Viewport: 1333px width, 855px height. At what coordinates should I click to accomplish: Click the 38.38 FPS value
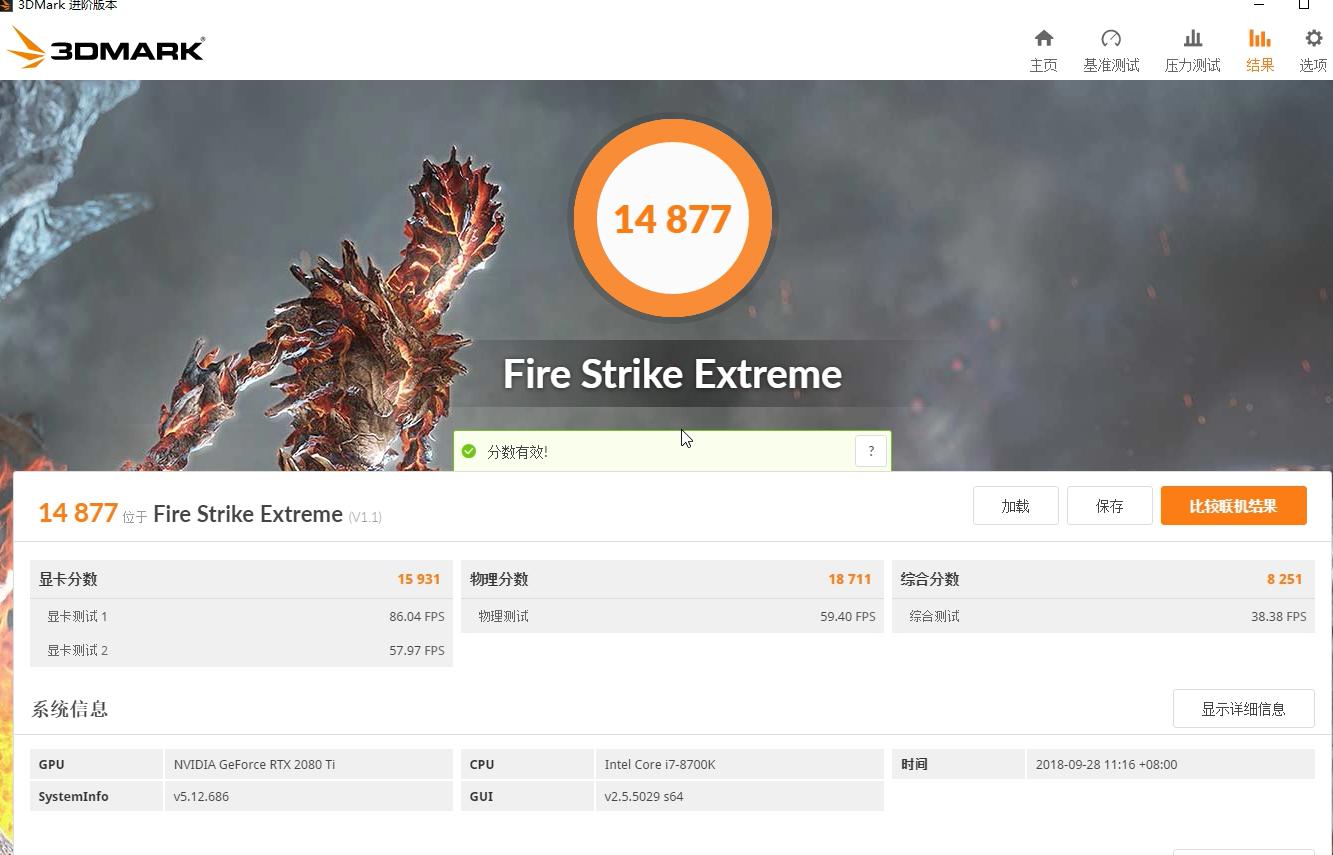click(x=1279, y=616)
